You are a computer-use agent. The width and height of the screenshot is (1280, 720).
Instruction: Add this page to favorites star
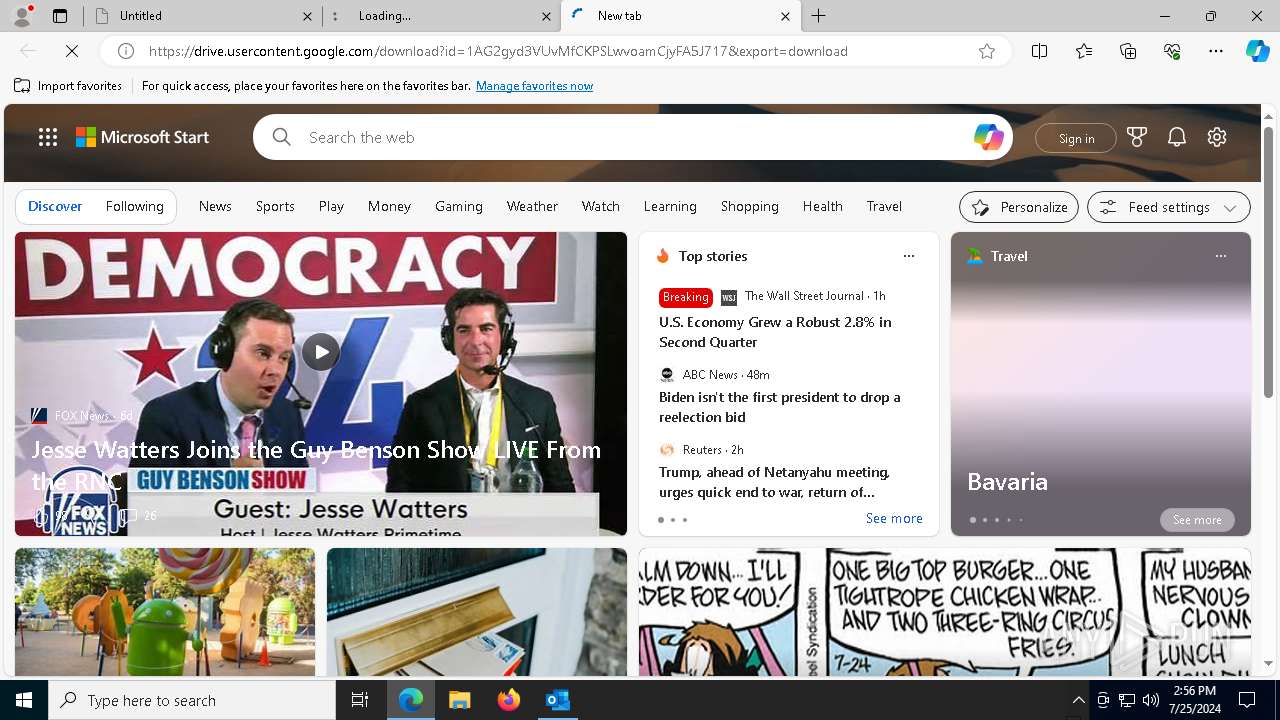[987, 51]
